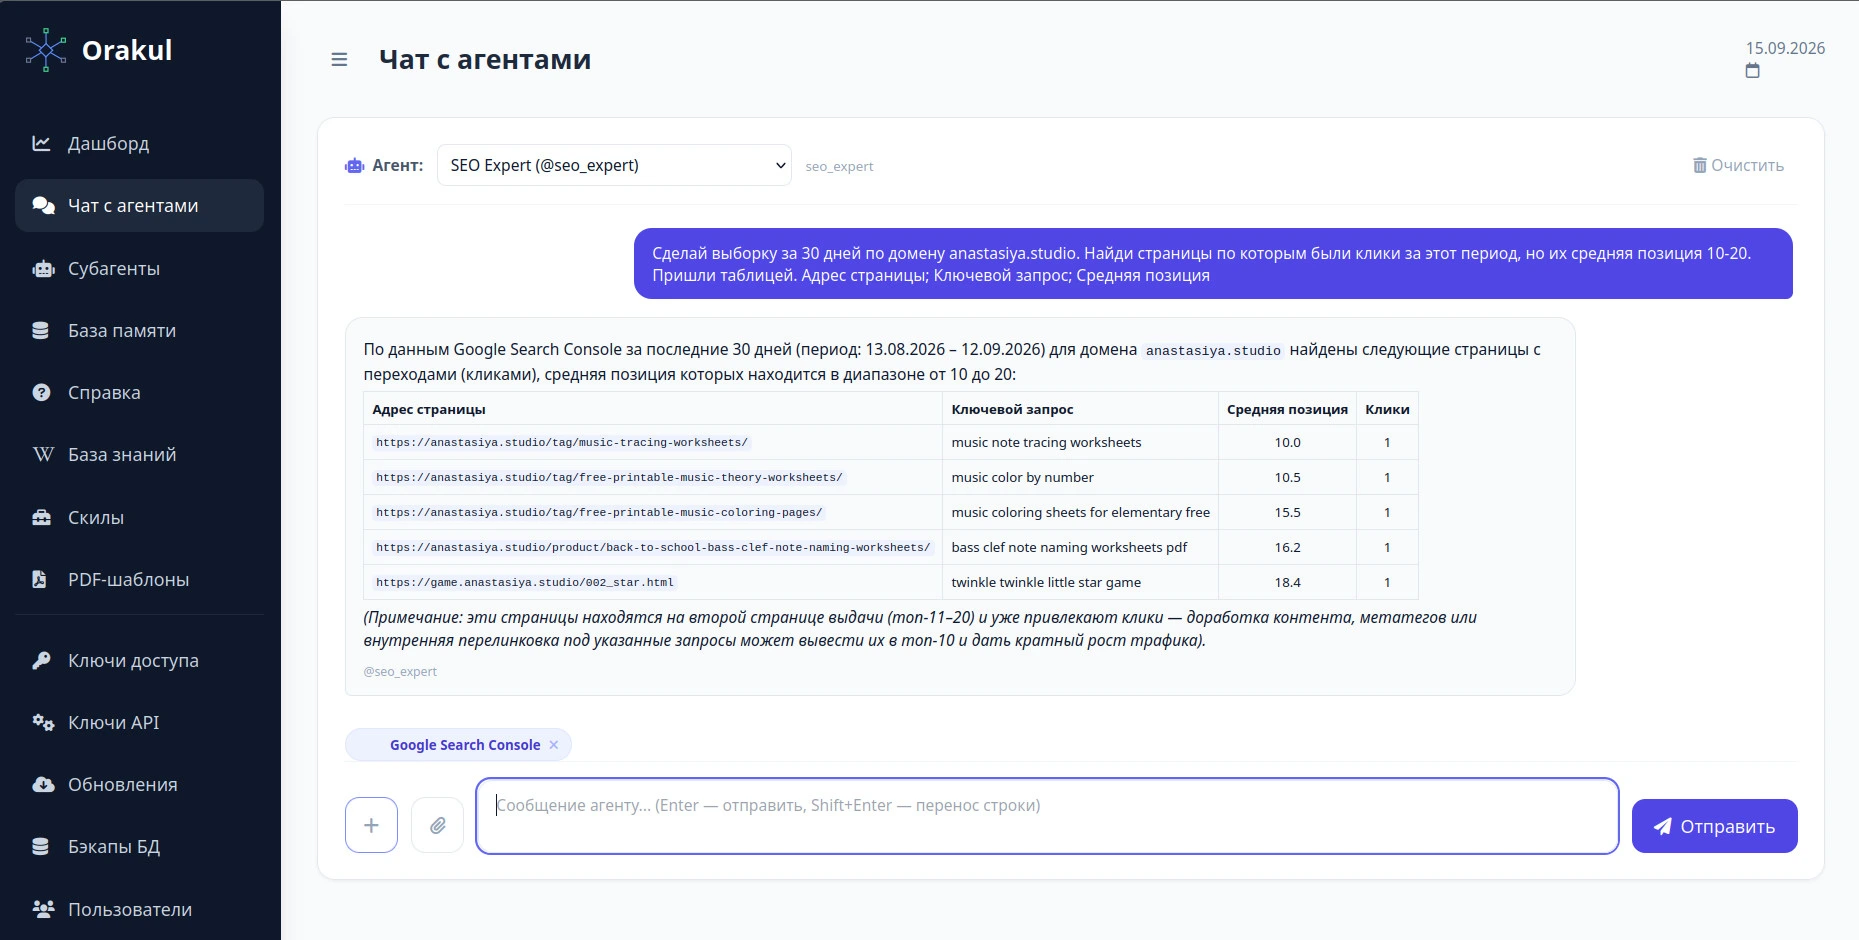Viewport: 1859px width, 940px height.
Task: Click 'twinkle twinkle little star game' cell
Action: (x=1080, y=582)
